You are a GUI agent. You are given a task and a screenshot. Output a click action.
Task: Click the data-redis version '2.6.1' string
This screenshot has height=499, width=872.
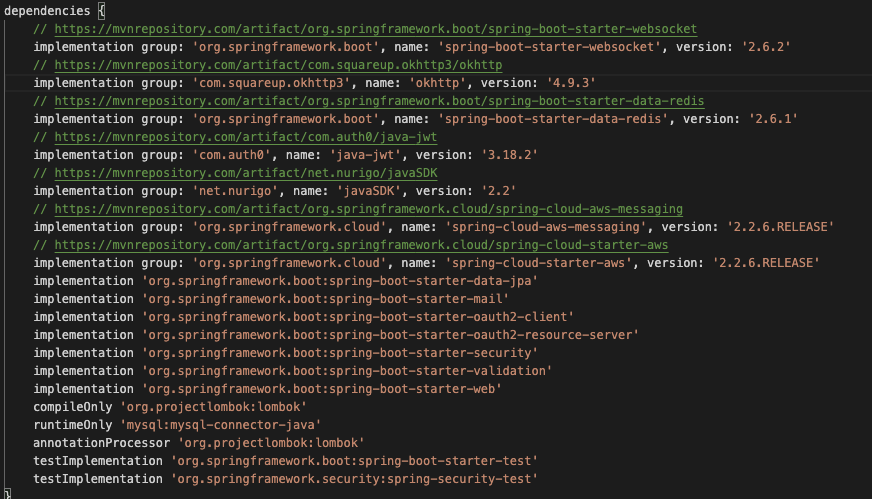click(x=773, y=119)
